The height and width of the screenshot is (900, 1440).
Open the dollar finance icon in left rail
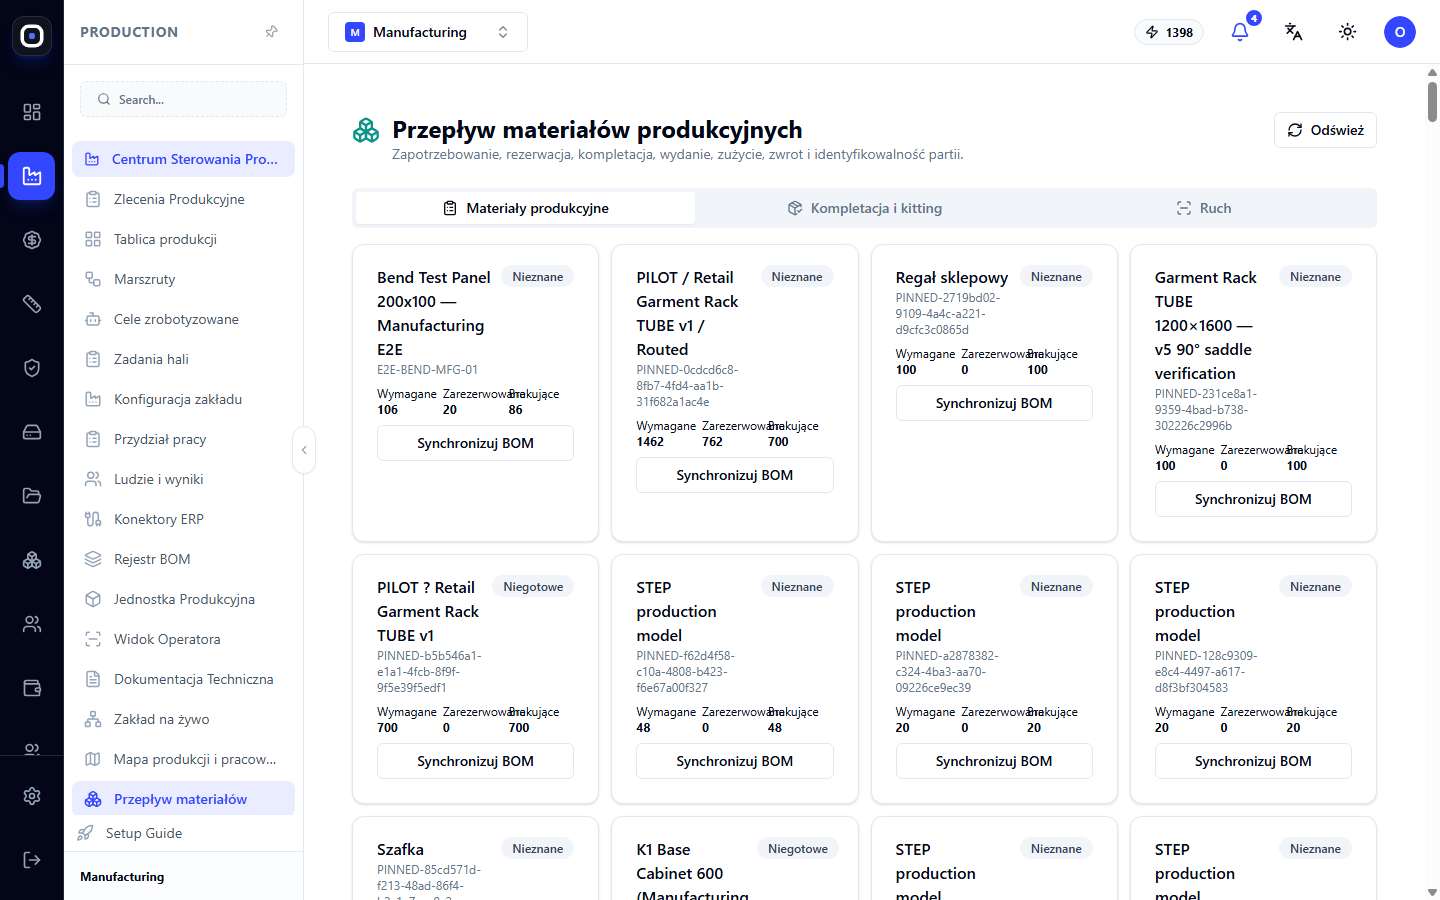point(32,240)
